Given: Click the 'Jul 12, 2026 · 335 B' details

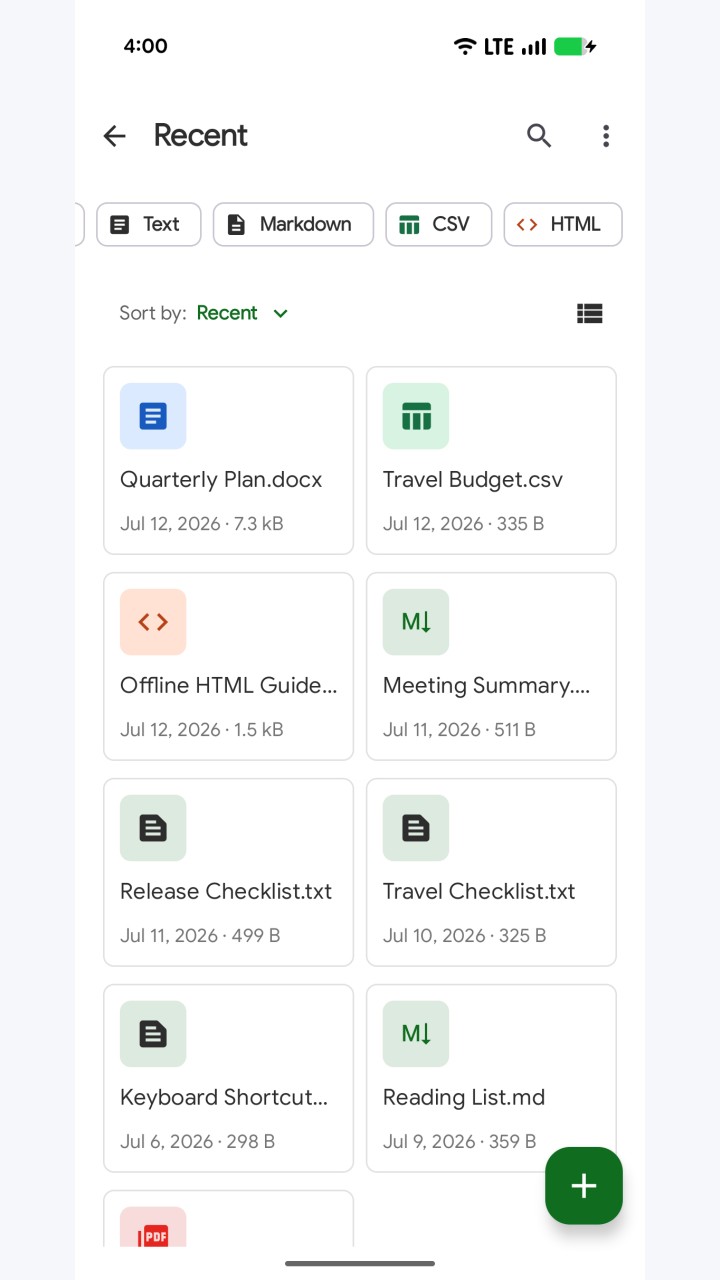Looking at the screenshot, I should pyautogui.click(x=464, y=524).
